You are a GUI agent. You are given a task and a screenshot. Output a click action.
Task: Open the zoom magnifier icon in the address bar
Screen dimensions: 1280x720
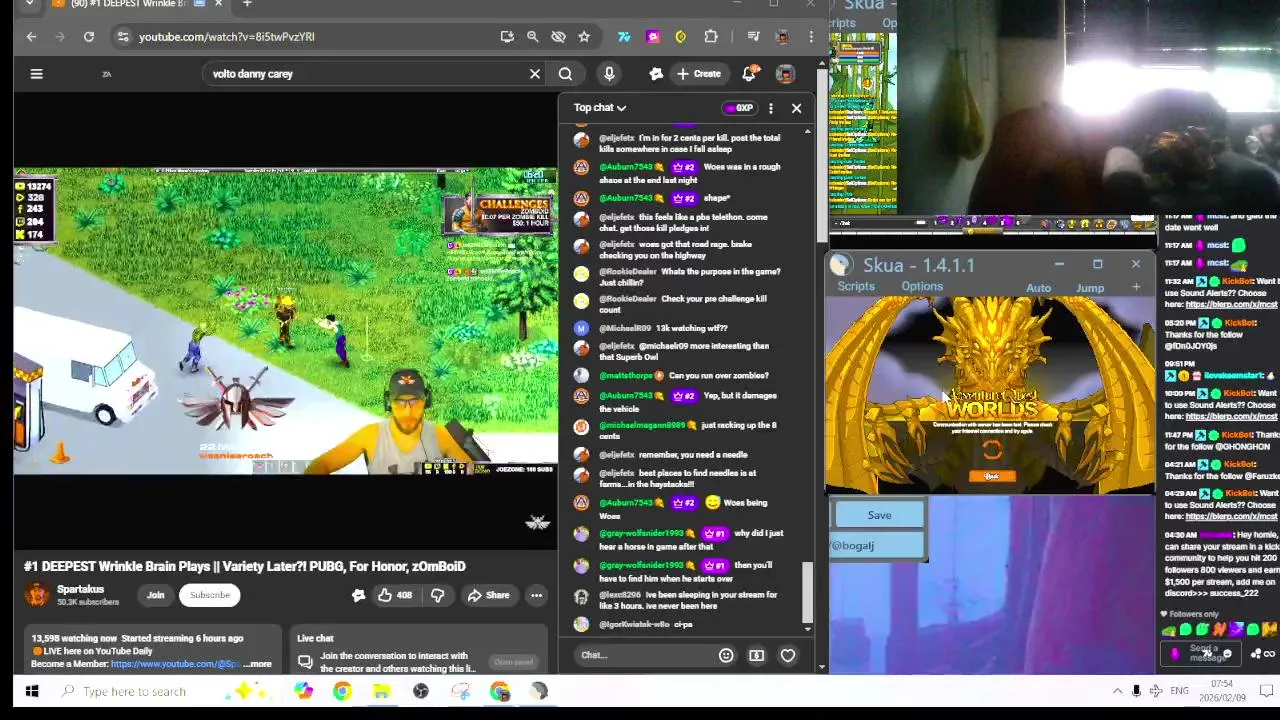[533, 37]
